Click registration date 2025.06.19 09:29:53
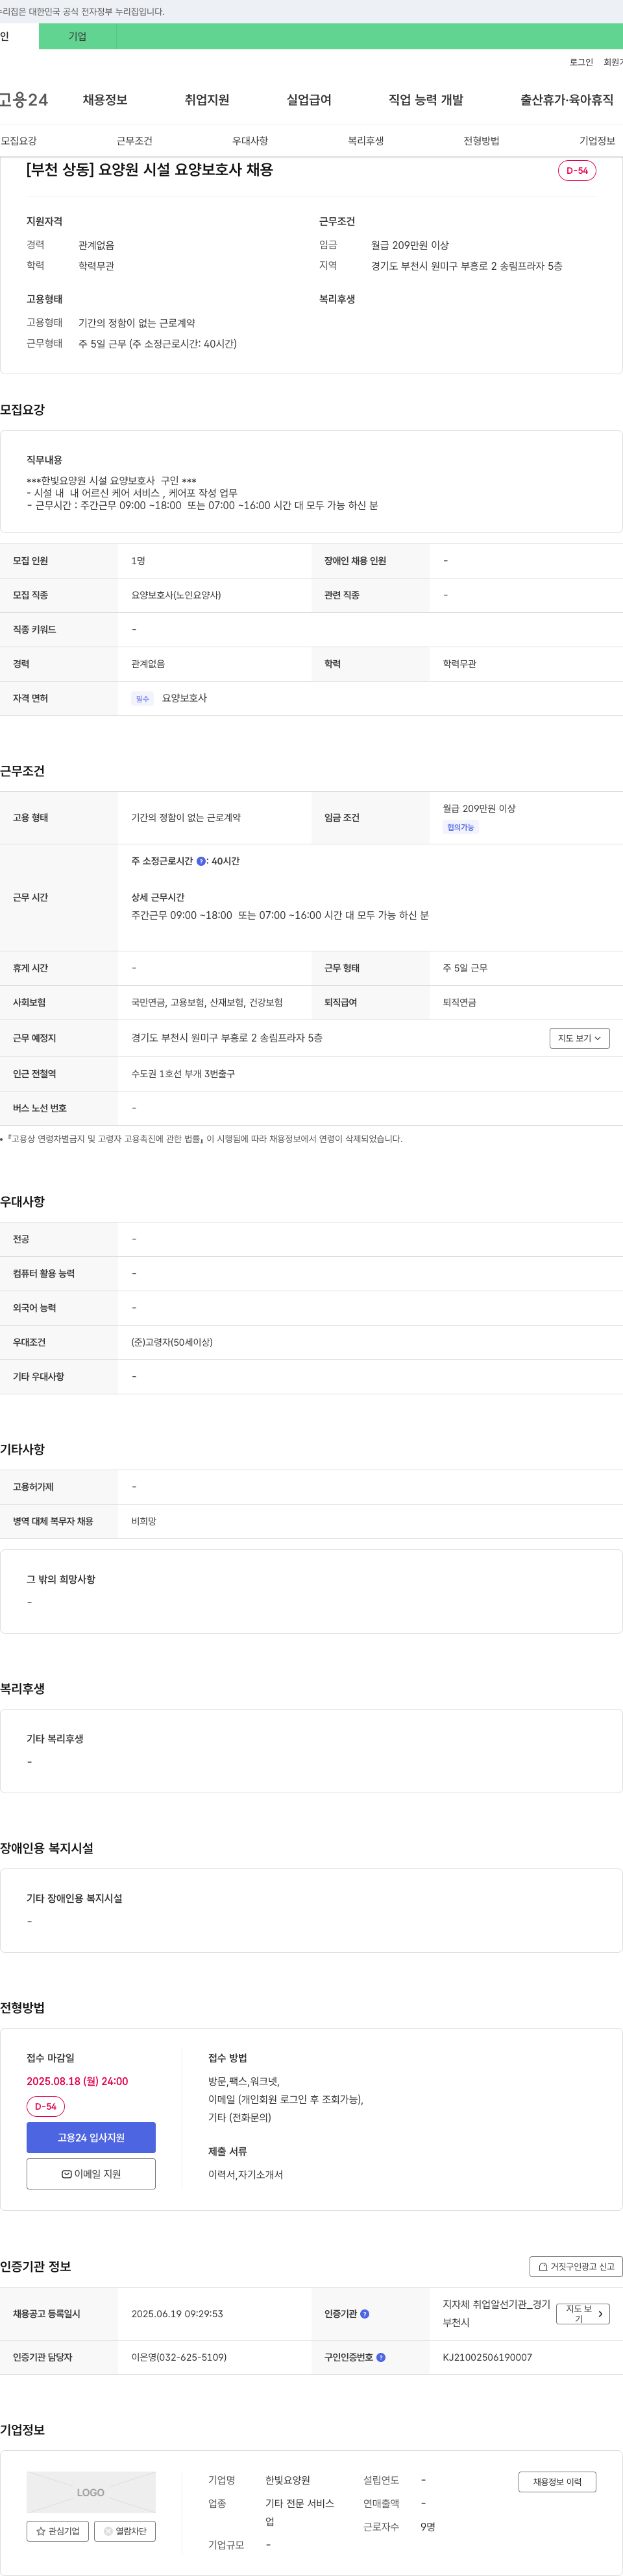 177,2314
